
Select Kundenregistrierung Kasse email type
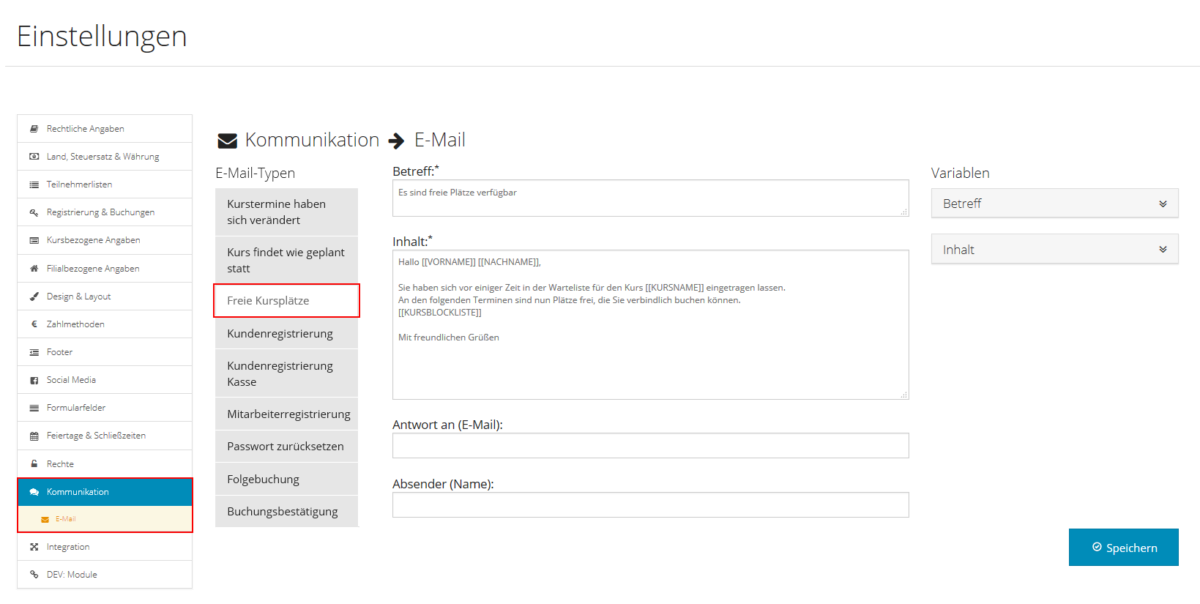[x=286, y=374]
